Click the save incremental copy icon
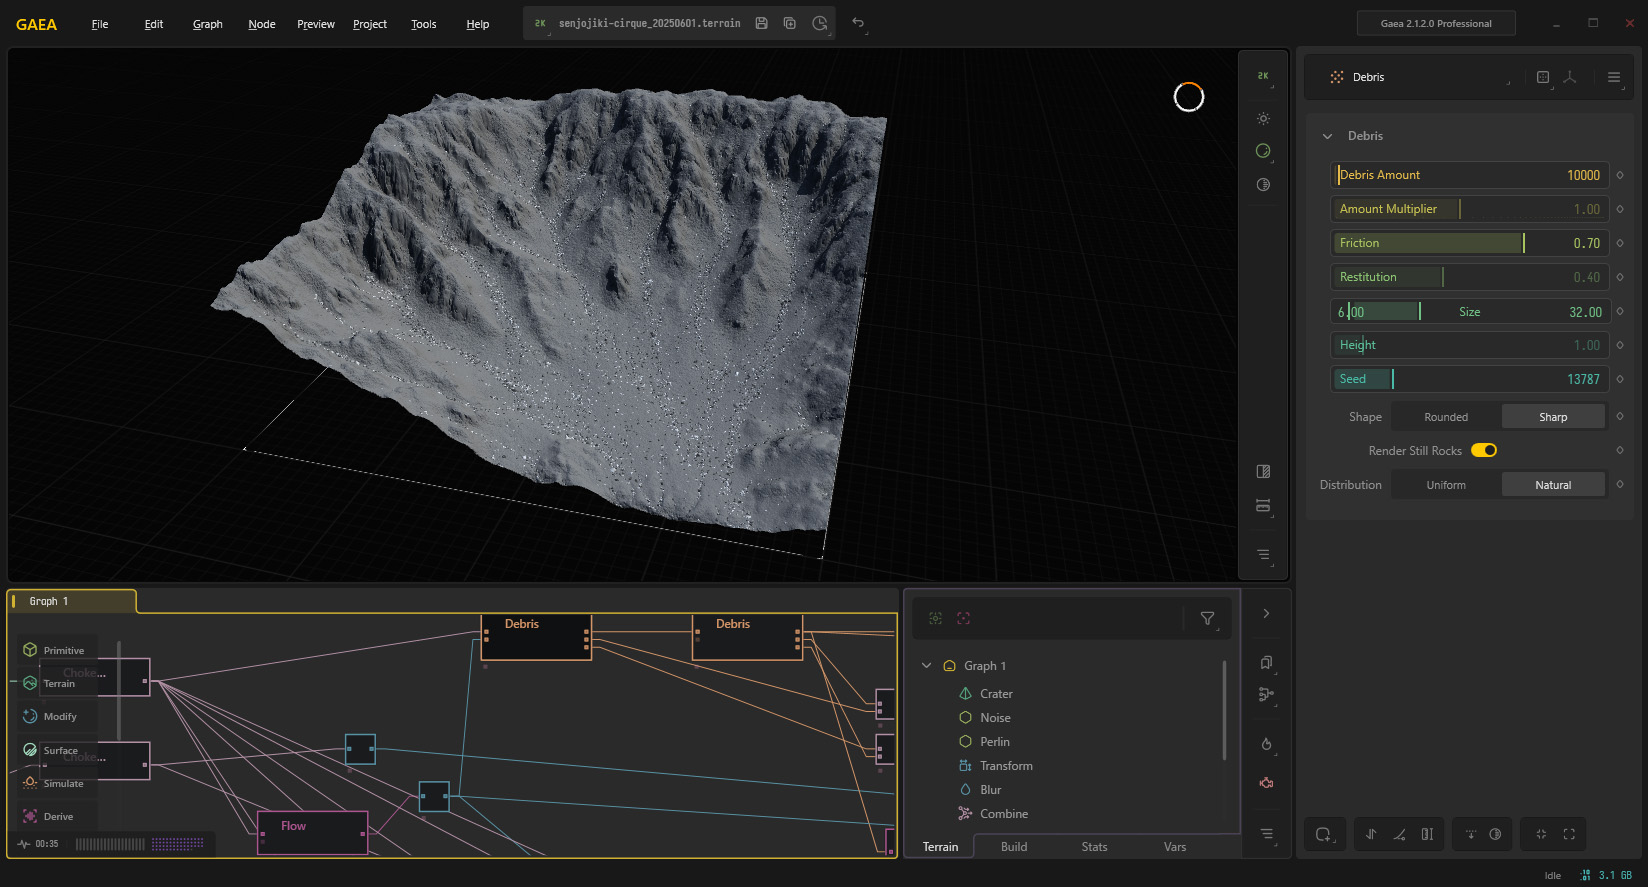The width and height of the screenshot is (1648, 887). [790, 23]
